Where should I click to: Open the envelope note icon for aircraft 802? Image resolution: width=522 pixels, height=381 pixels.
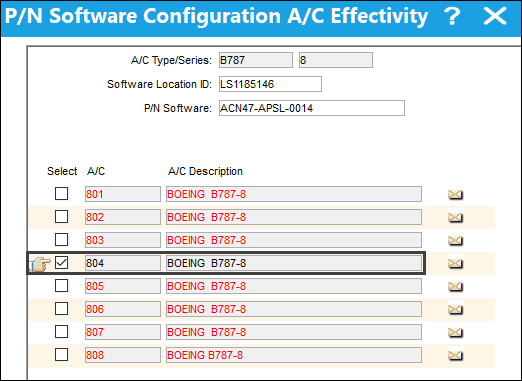click(x=455, y=217)
